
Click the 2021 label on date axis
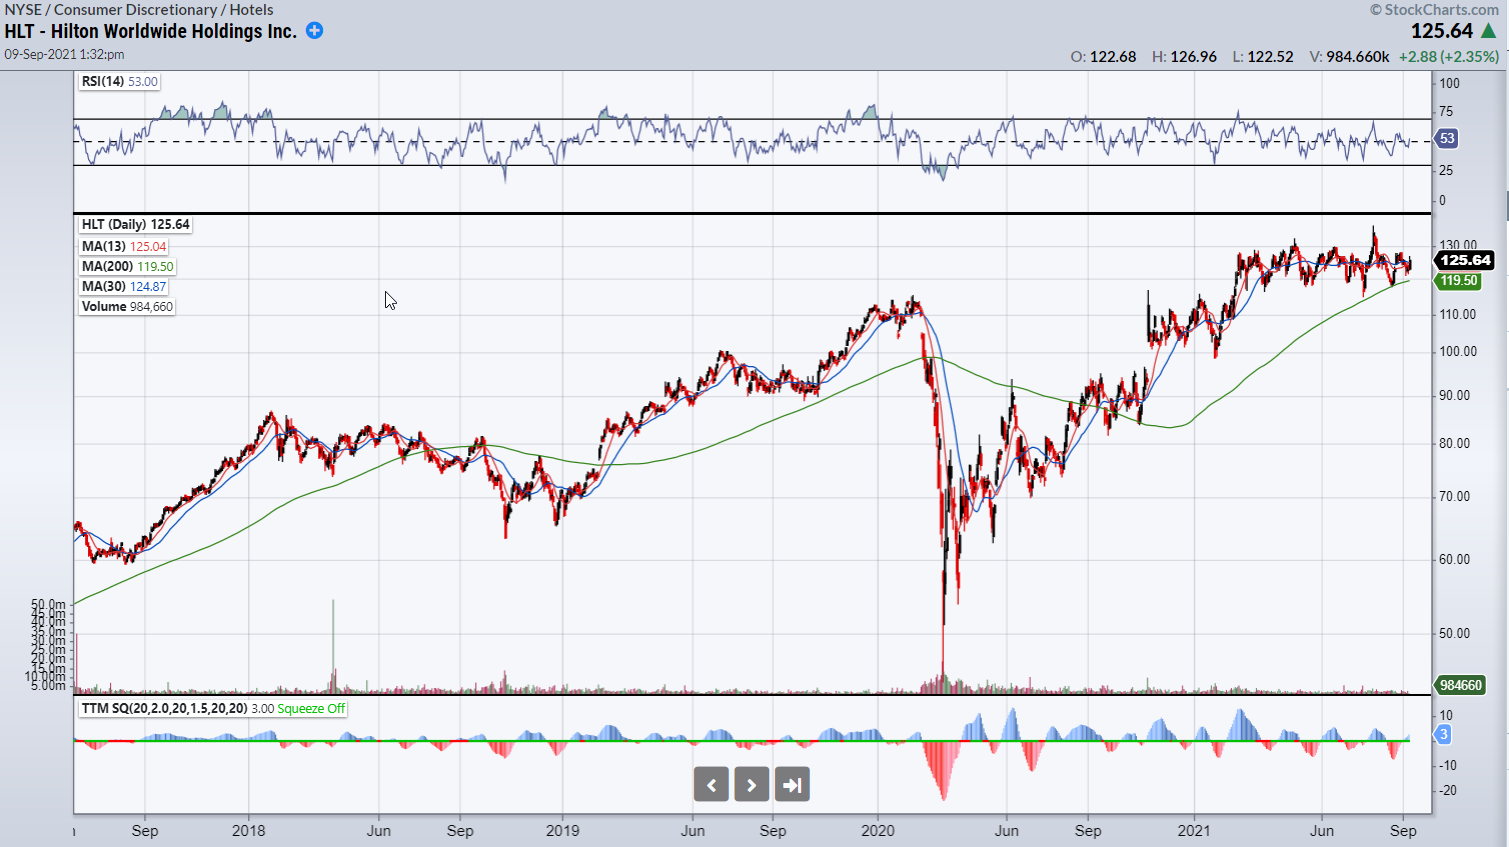(x=1194, y=831)
